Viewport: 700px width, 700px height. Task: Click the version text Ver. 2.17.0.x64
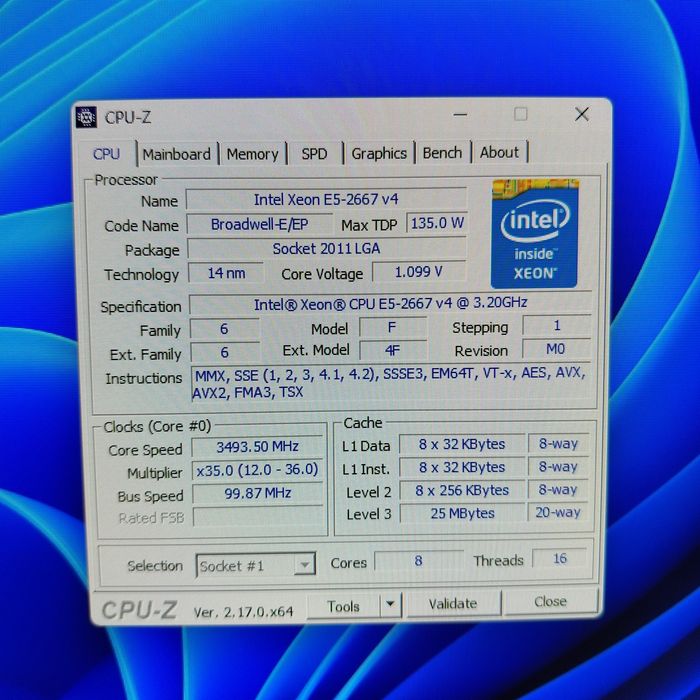[x=243, y=612]
